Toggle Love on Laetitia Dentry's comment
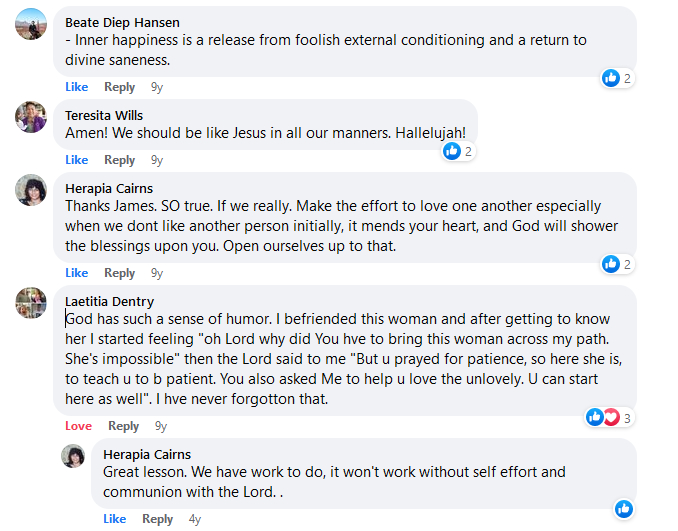 point(78,426)
